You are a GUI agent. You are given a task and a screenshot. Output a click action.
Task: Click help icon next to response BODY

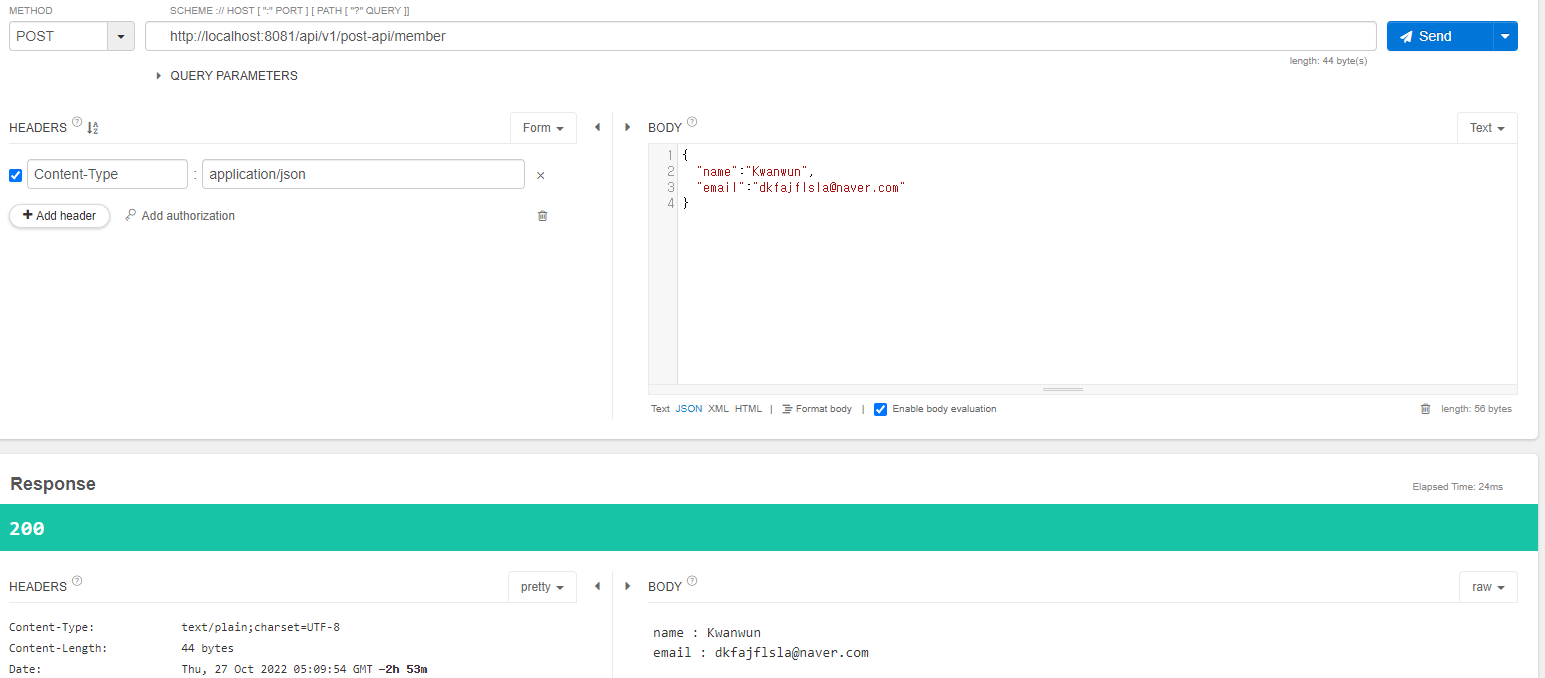click(692, 581)
